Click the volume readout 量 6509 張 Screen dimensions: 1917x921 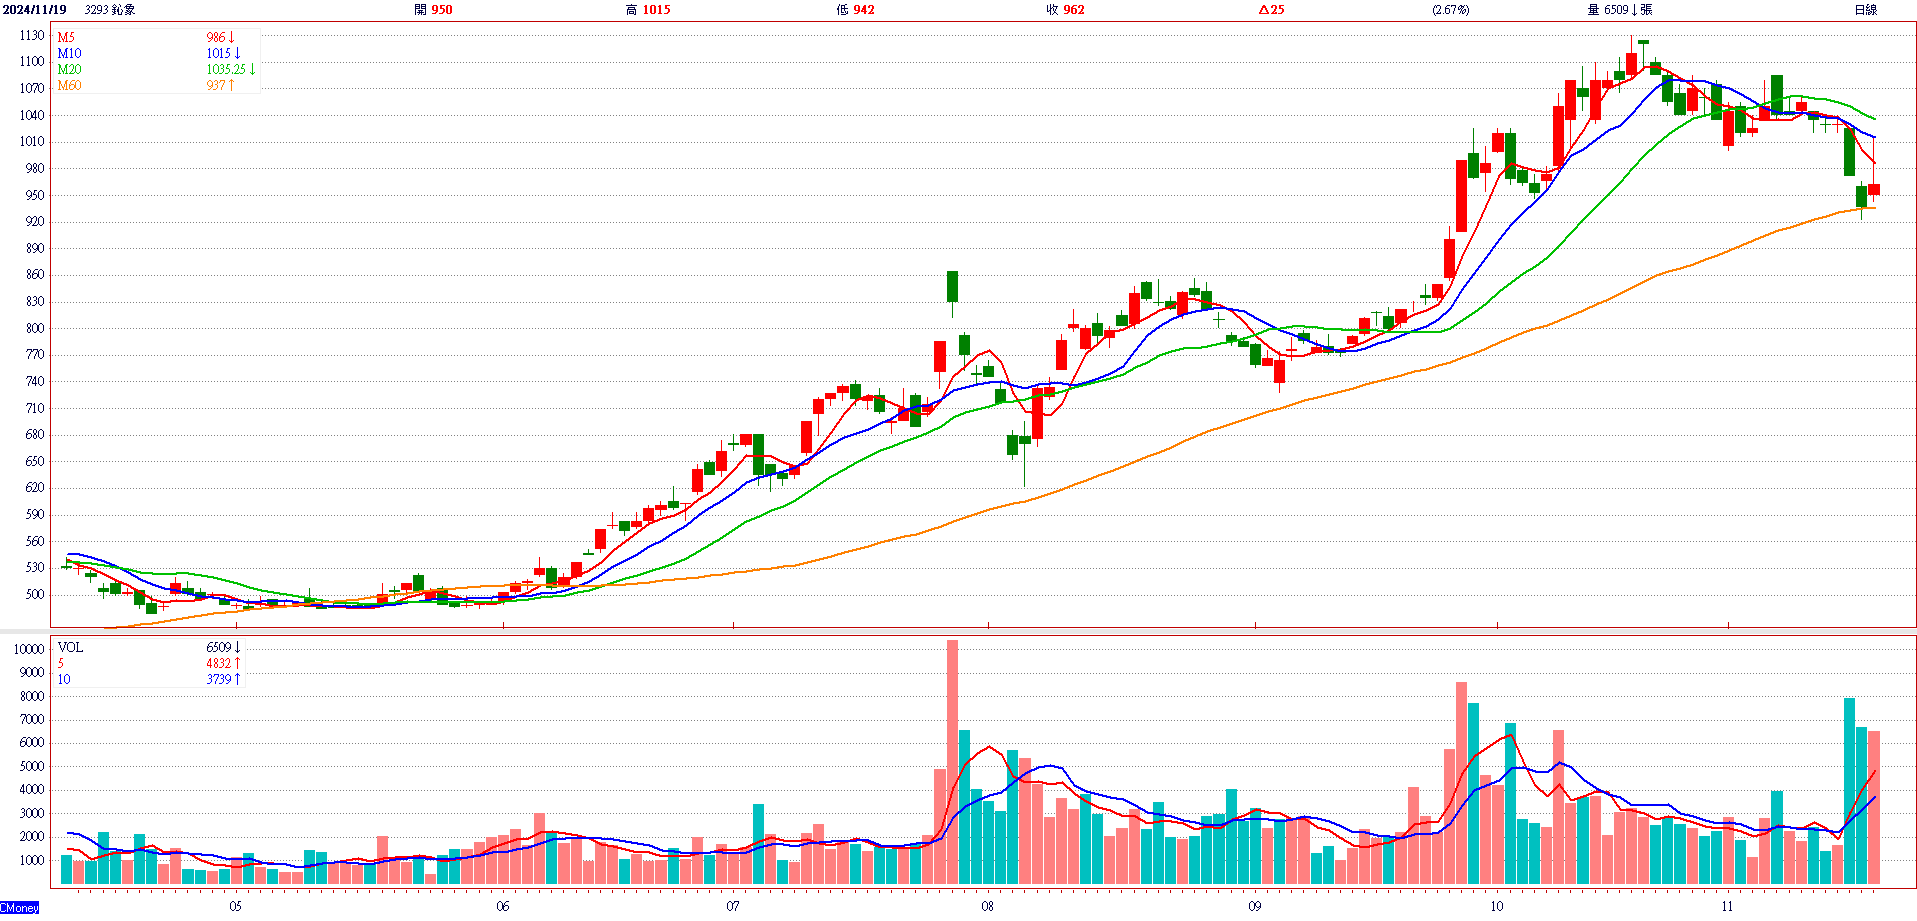pos(1620,9)
